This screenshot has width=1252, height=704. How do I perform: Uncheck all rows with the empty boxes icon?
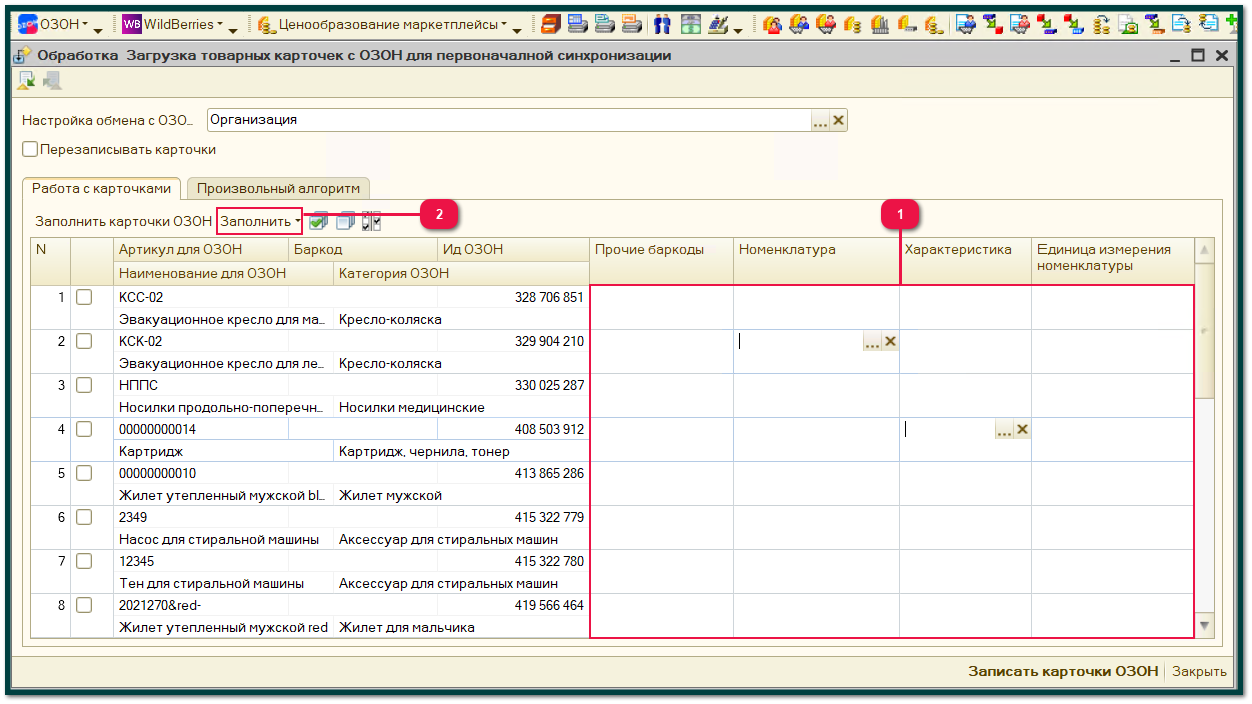(x=345, y=221)
